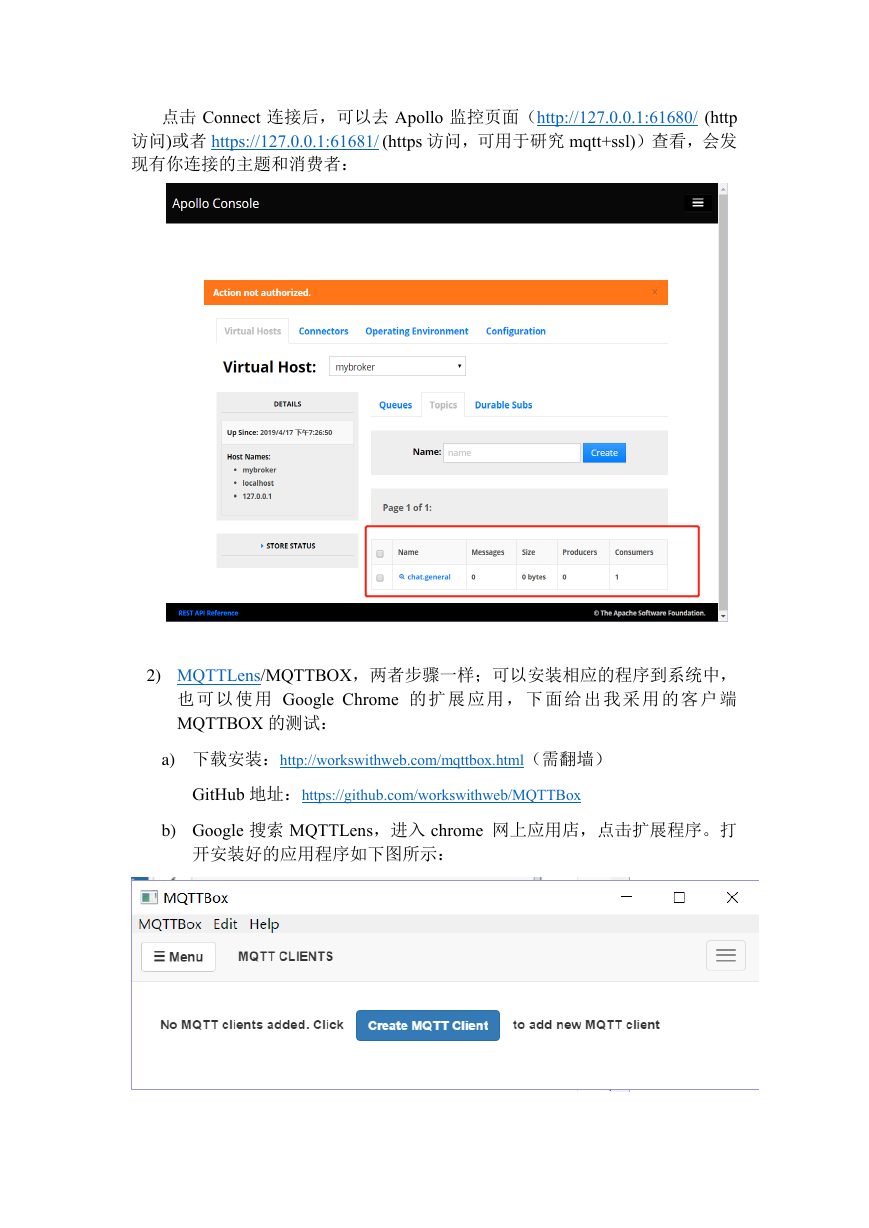The image size is (869, 1228).
Task: Select the Durable Subs sub-tab
Action: pyautogui.click(x=503, y=405)
